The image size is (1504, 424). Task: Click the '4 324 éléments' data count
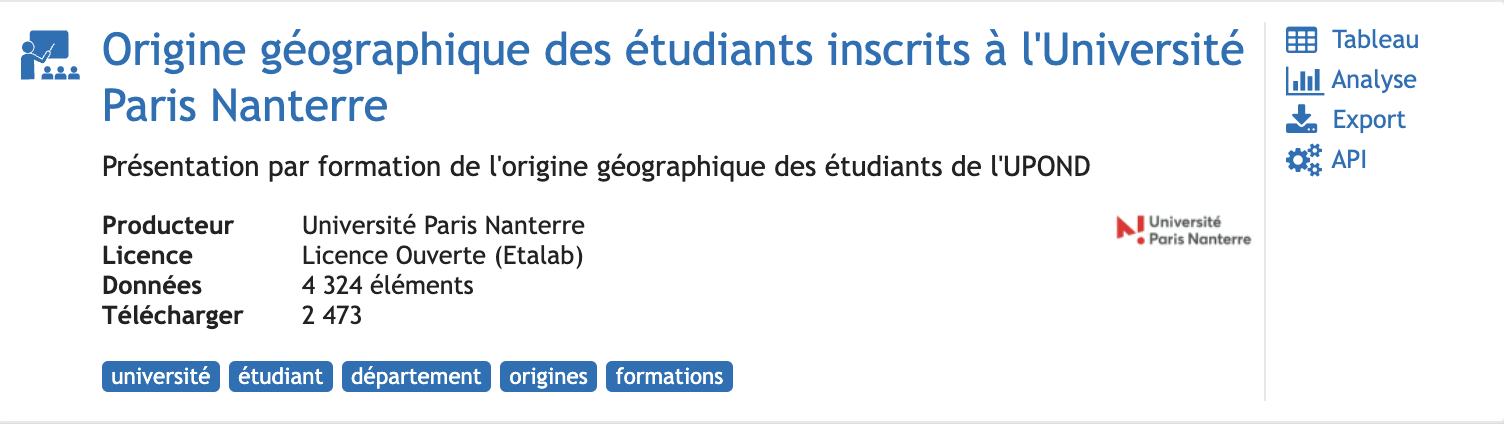pos(388,286)
